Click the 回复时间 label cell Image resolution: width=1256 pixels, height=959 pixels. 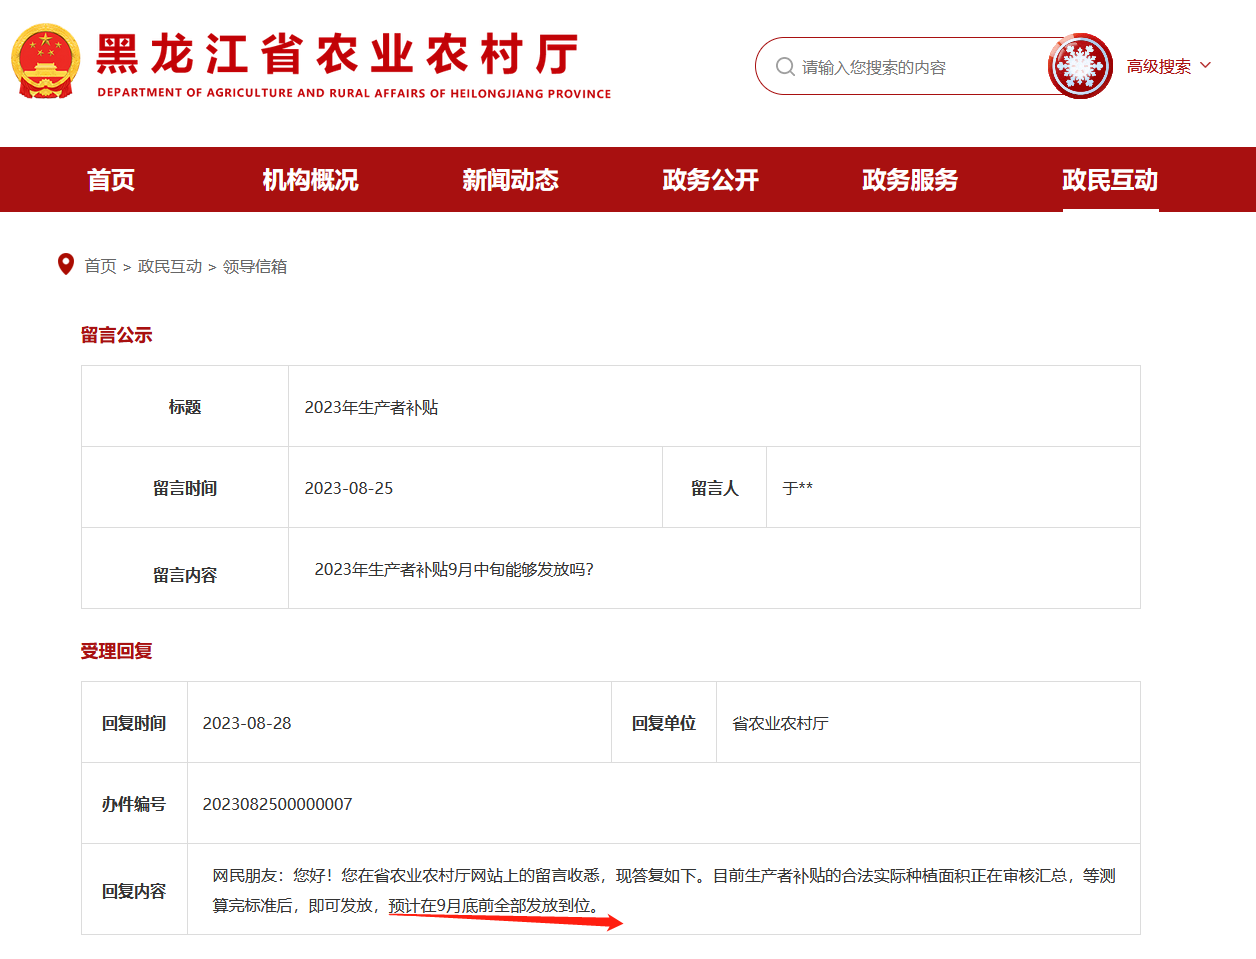pos(134,723)
